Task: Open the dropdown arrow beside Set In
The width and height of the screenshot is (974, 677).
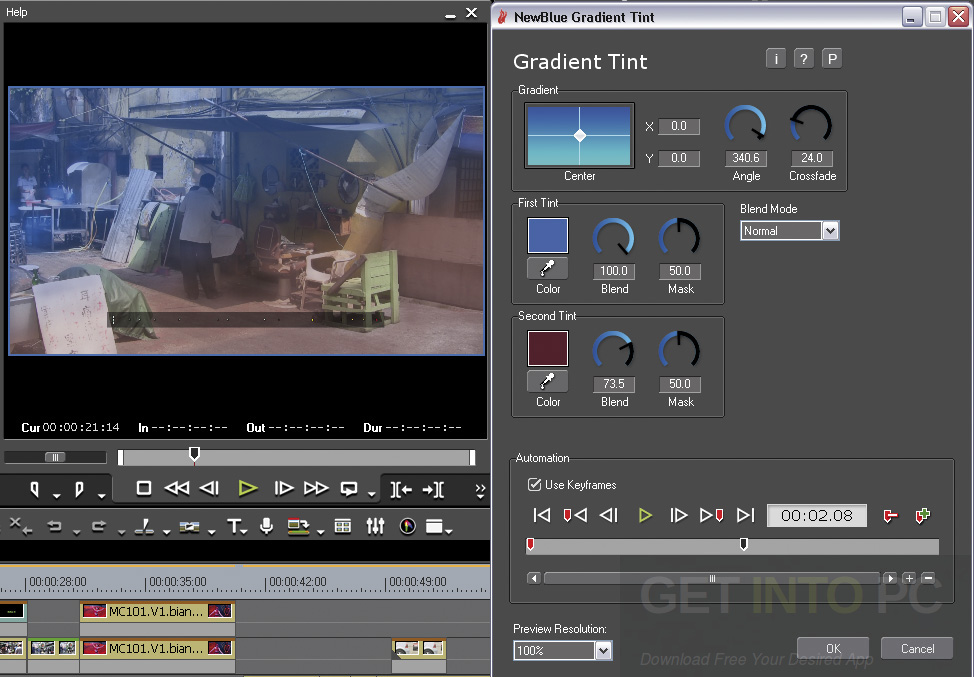Action: click(x=57, y=495)
